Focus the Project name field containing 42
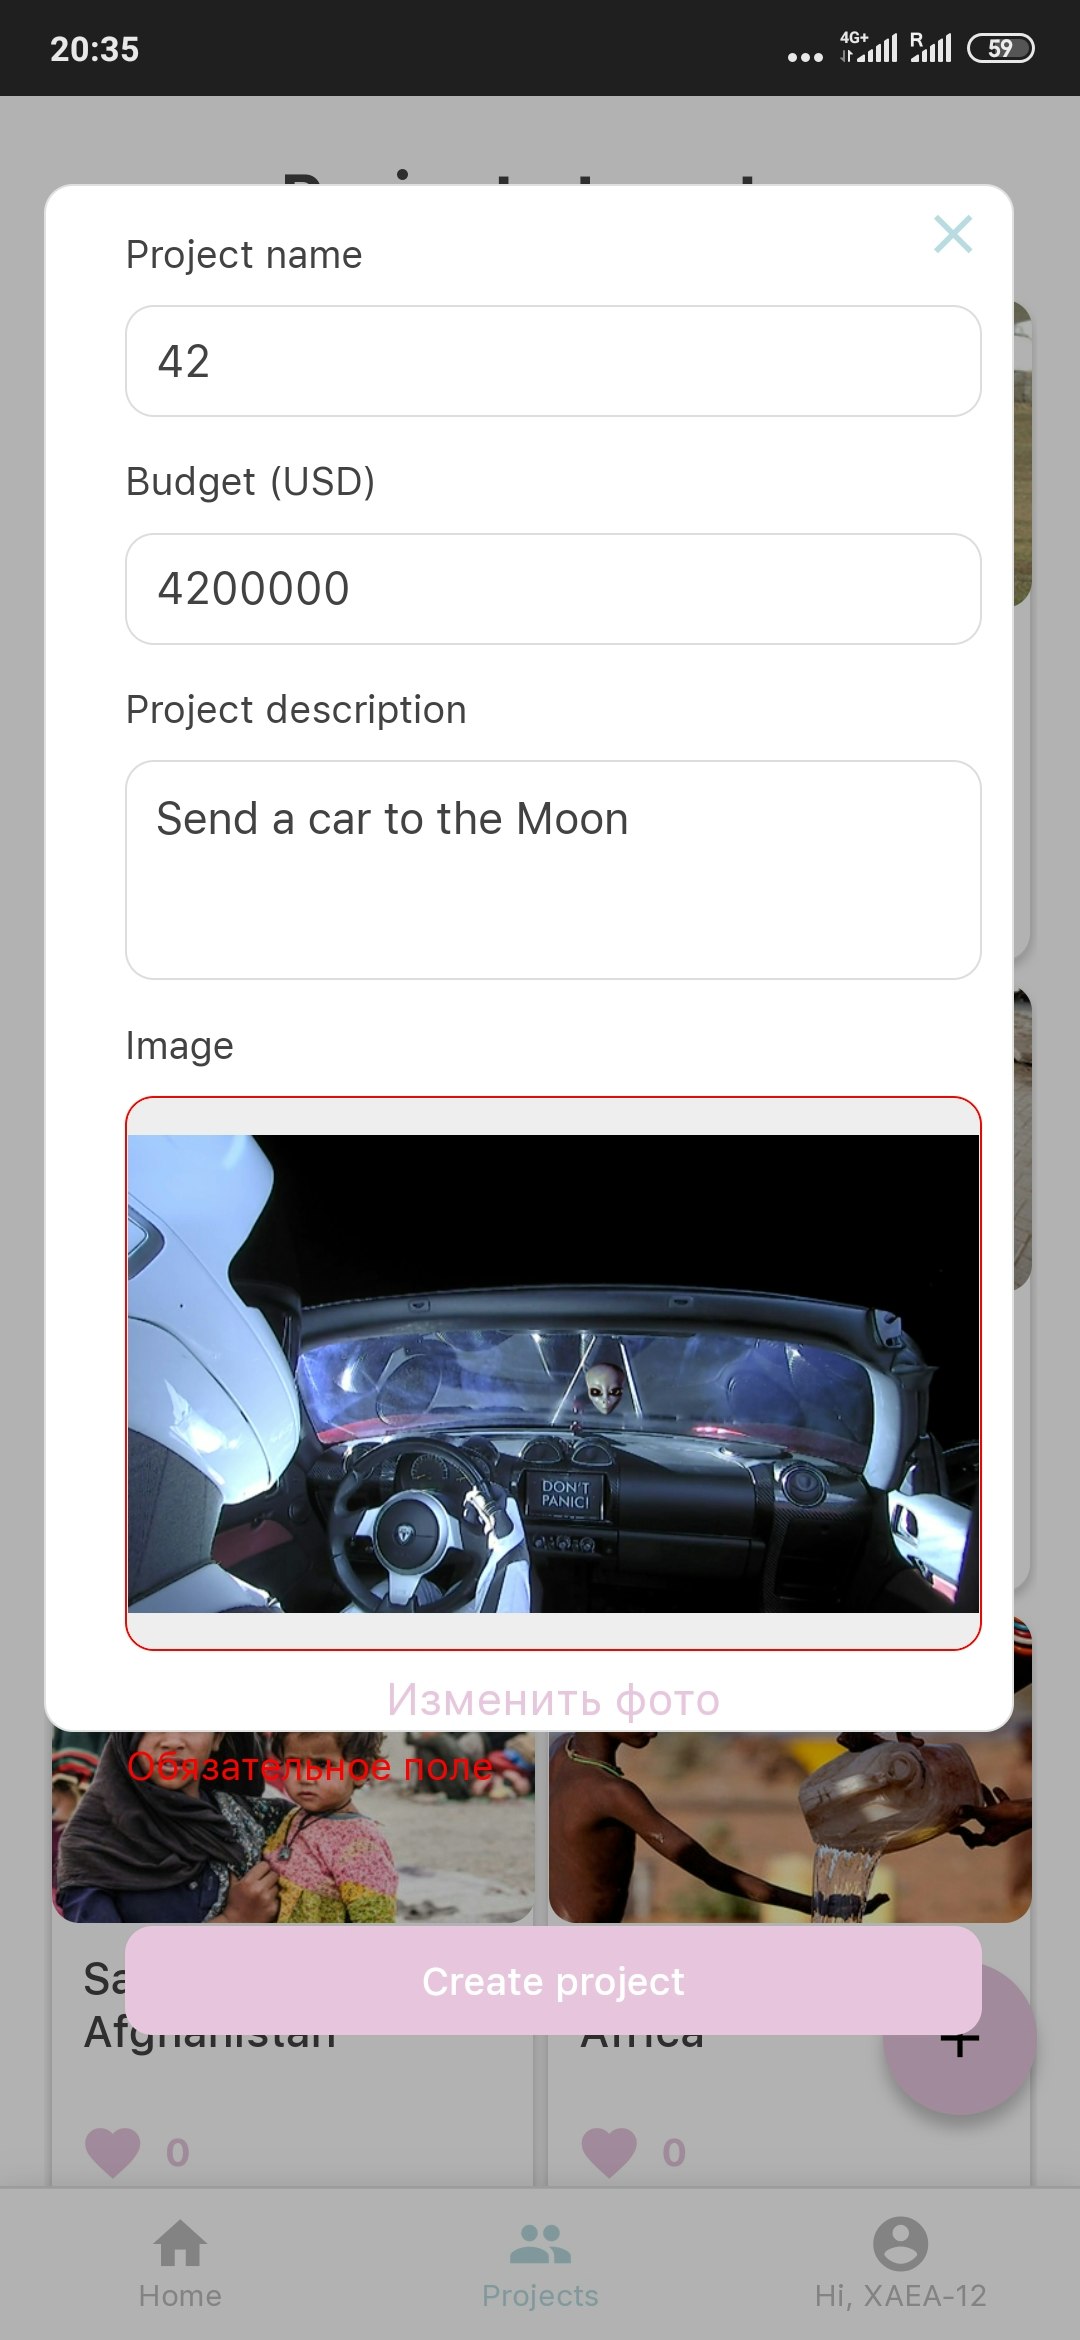This screenshot has width=1080, height=2340. tap(553, 361)
